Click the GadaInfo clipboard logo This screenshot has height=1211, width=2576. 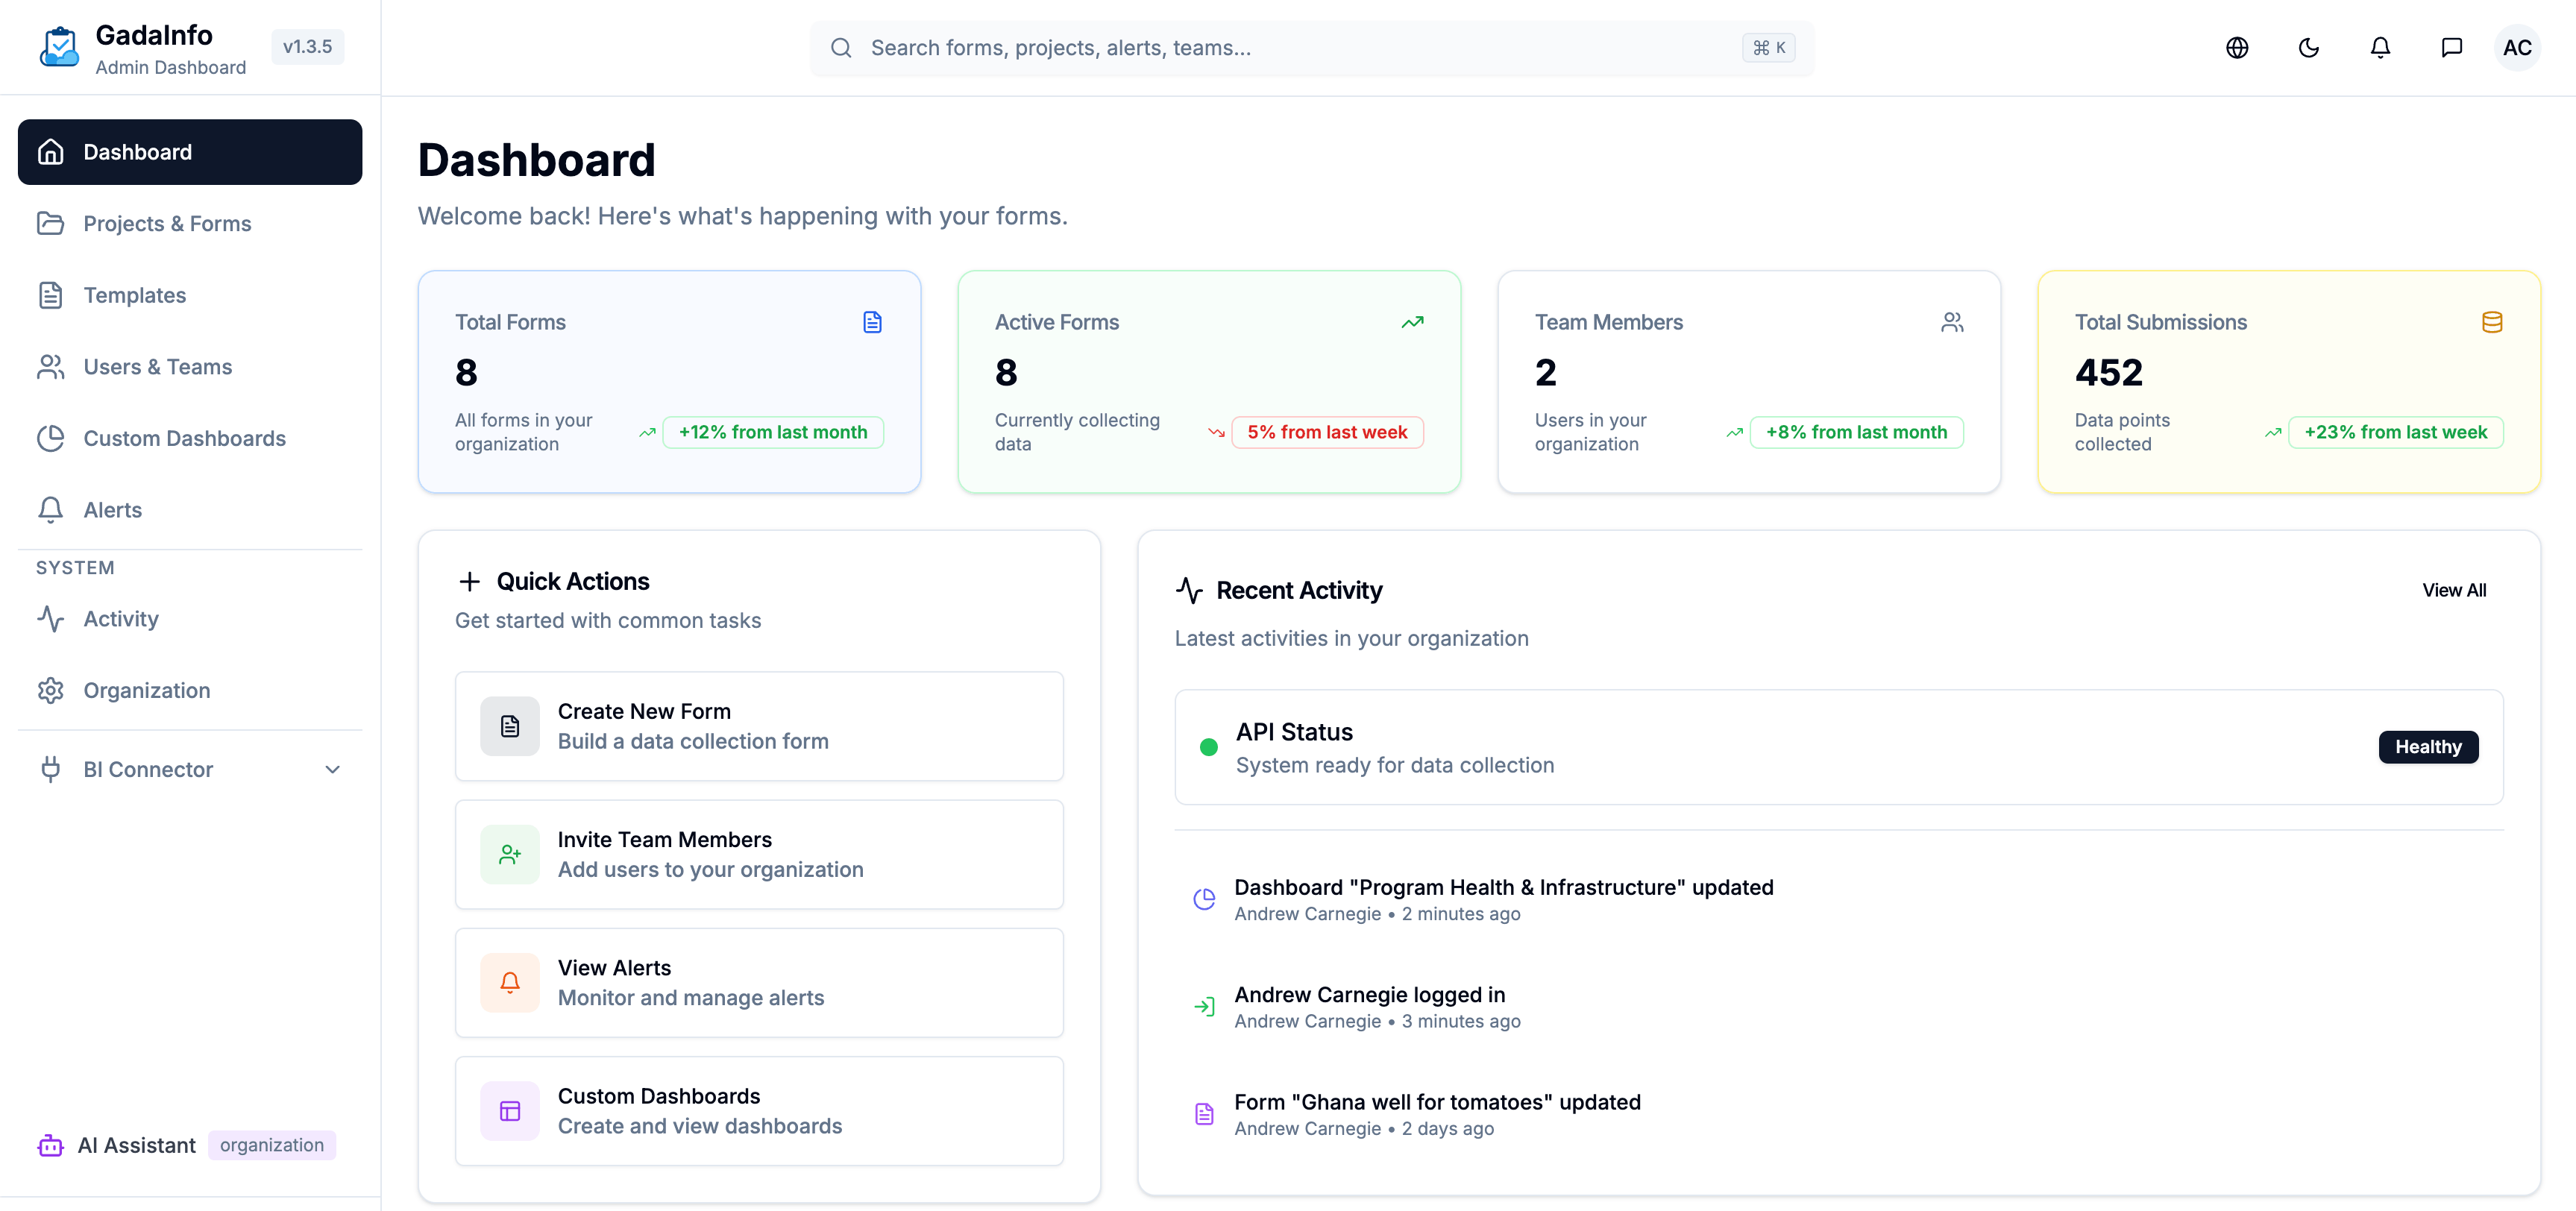(59, 47)
